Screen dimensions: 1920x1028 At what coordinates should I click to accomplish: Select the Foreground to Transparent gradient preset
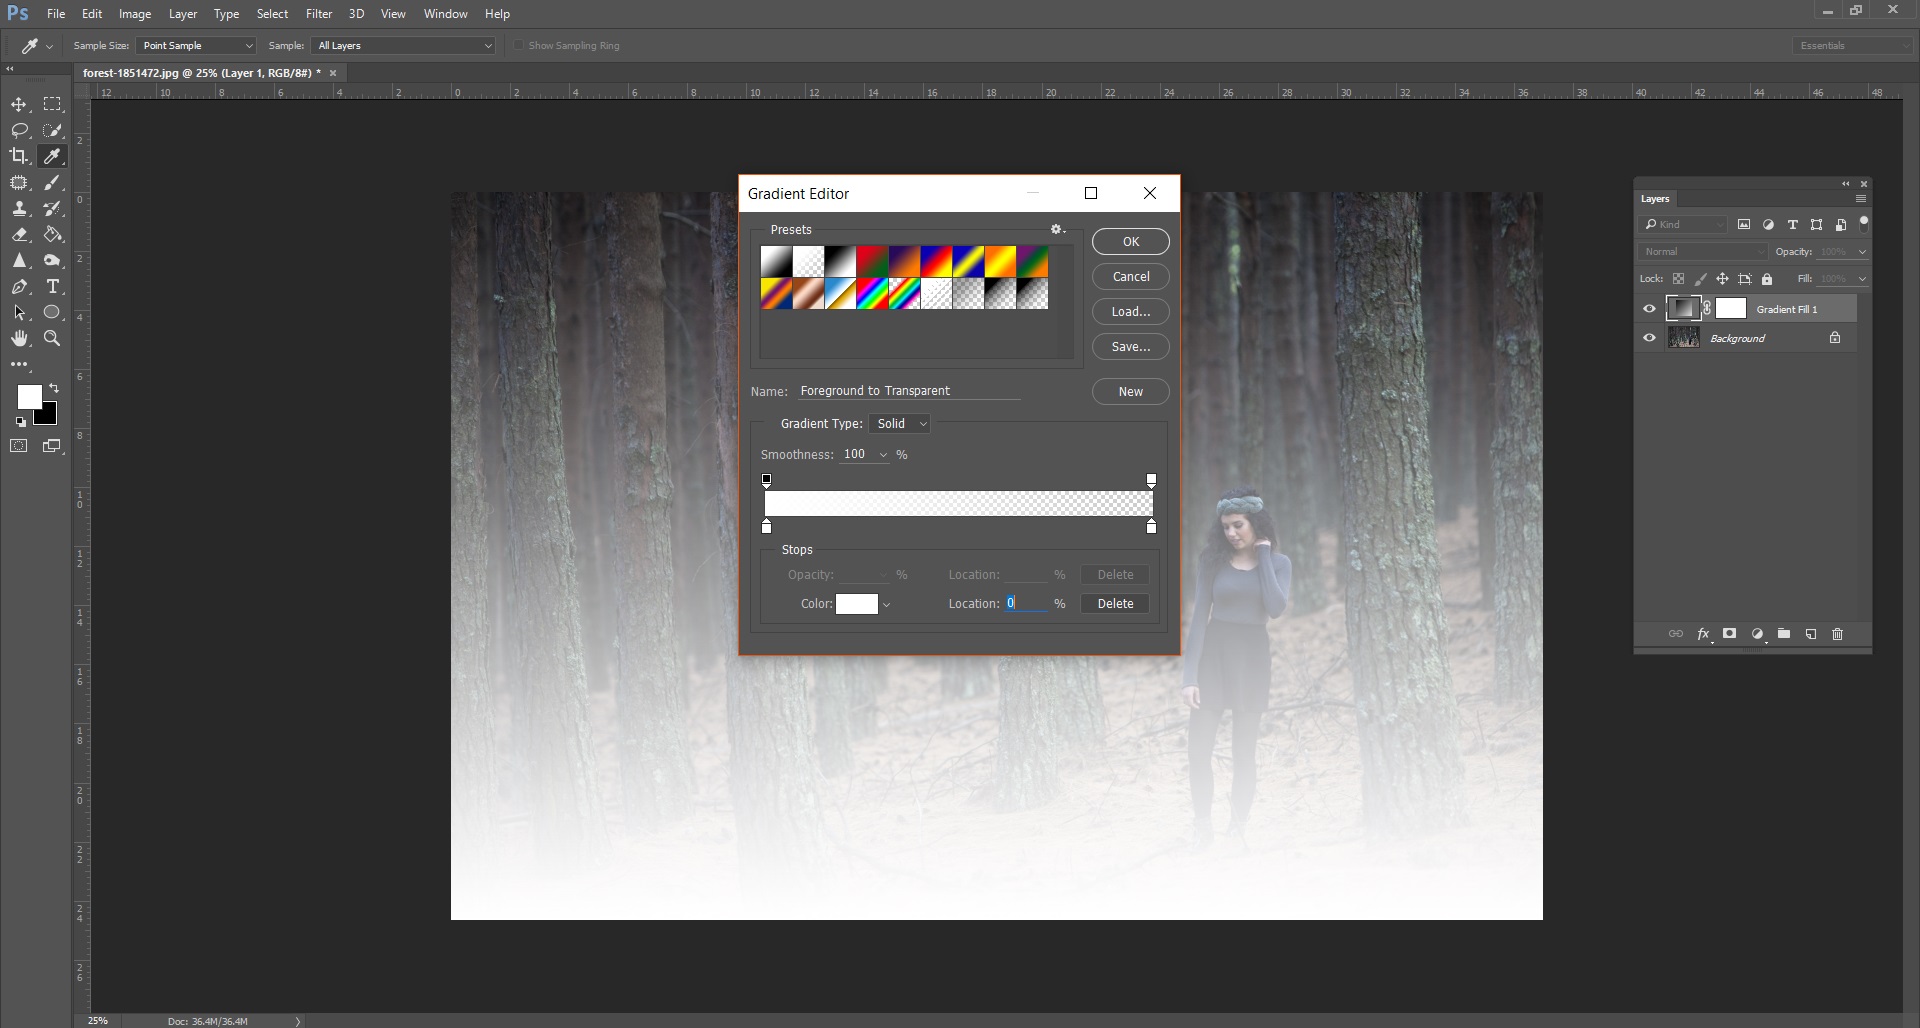pos(808,261)
